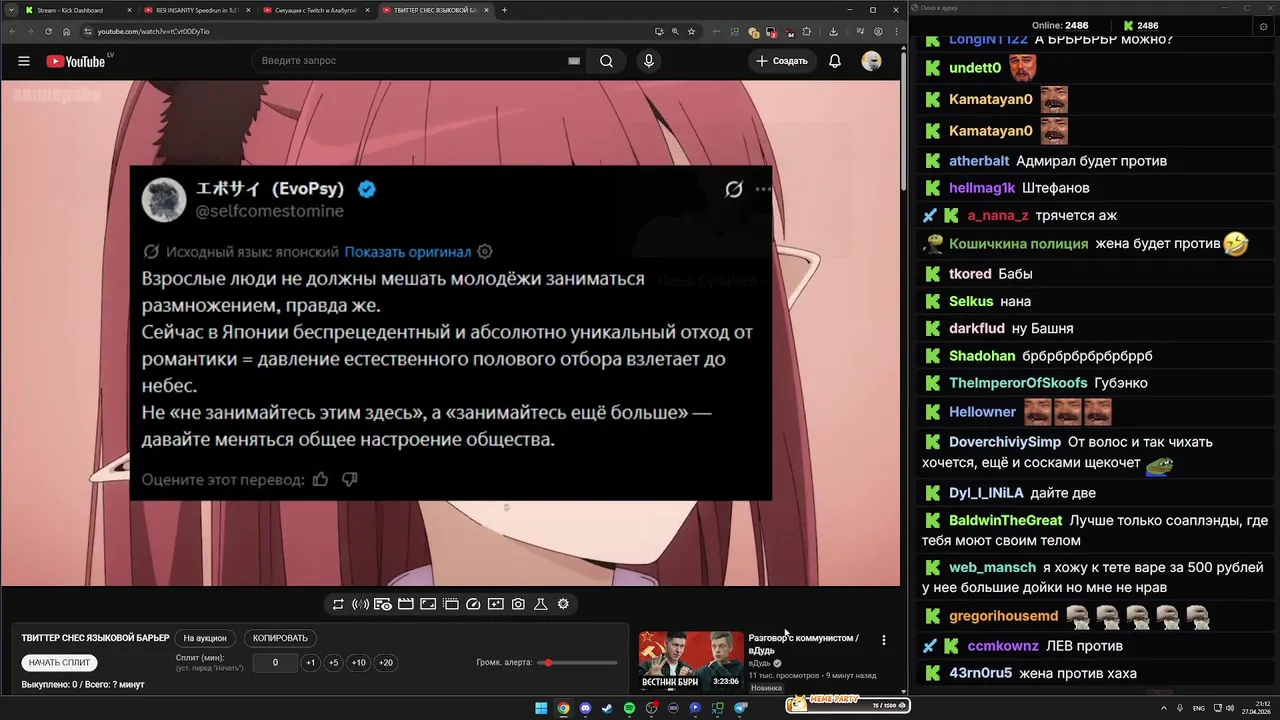1280x720 pixels.
Task: Click the sound waves icon in video toolbar
Action: coord(360,604)
